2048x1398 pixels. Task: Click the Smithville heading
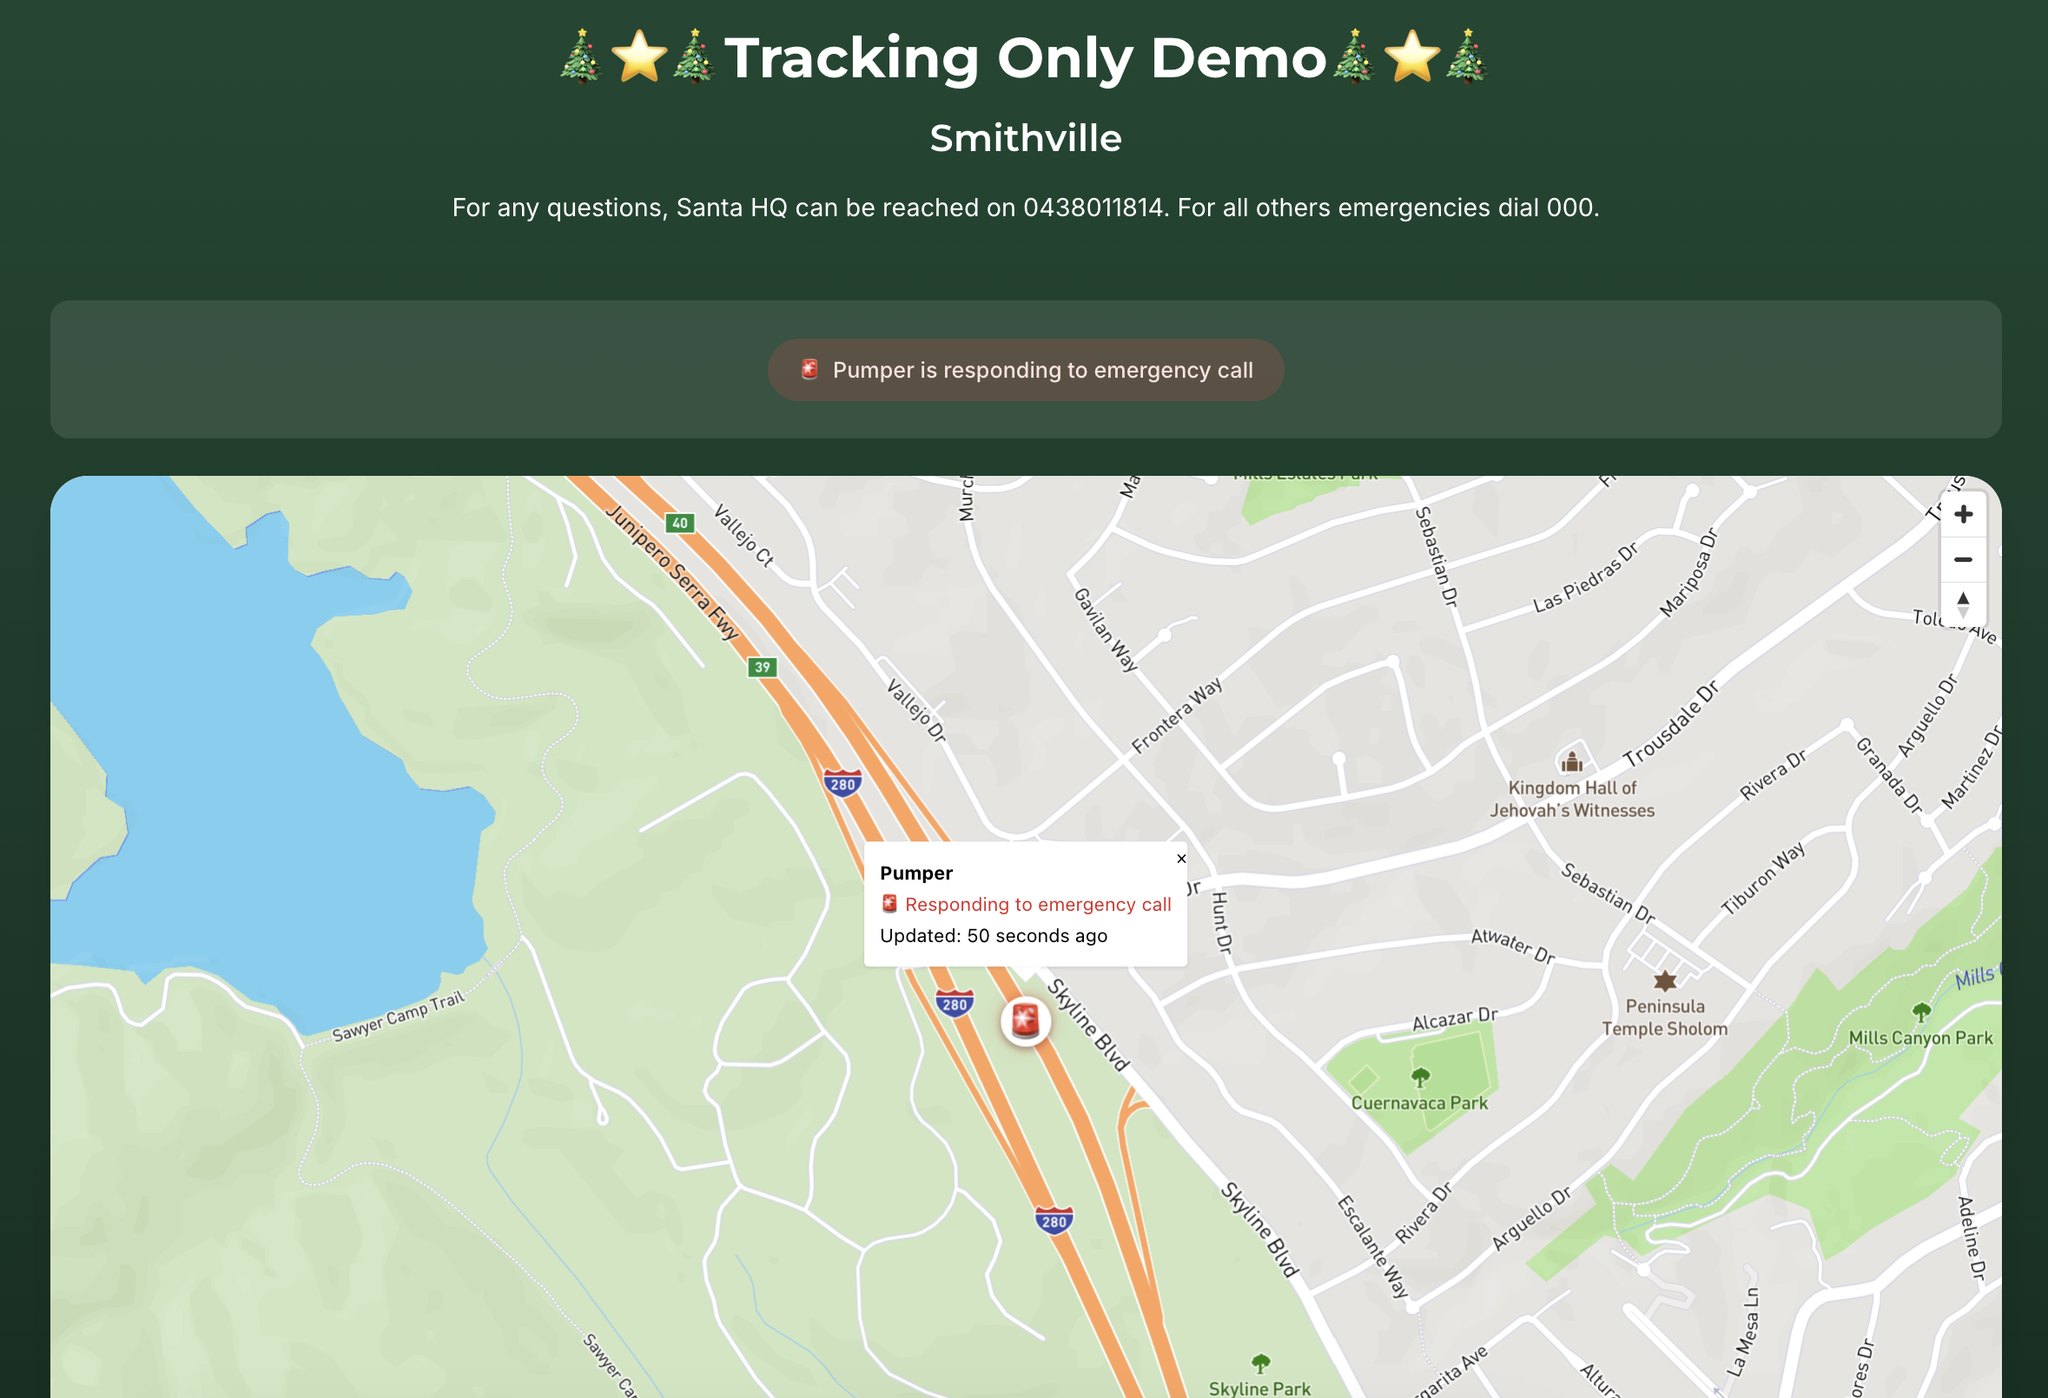(x=1025, y=138)
